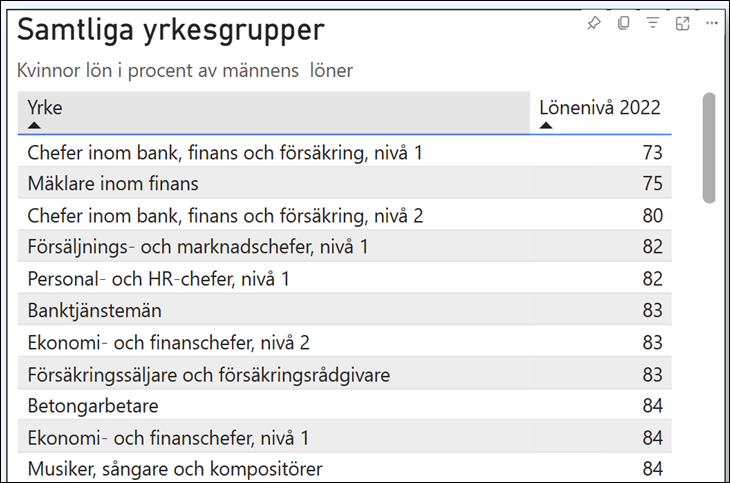Click Personal- och HR-chefer, nivå 1

coord(158,279)
